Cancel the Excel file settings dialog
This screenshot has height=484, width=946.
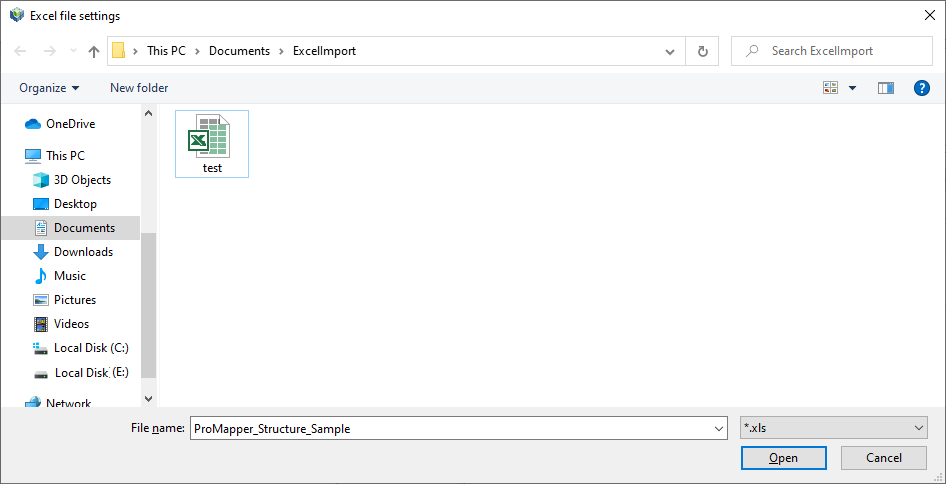tap(883, 458)
